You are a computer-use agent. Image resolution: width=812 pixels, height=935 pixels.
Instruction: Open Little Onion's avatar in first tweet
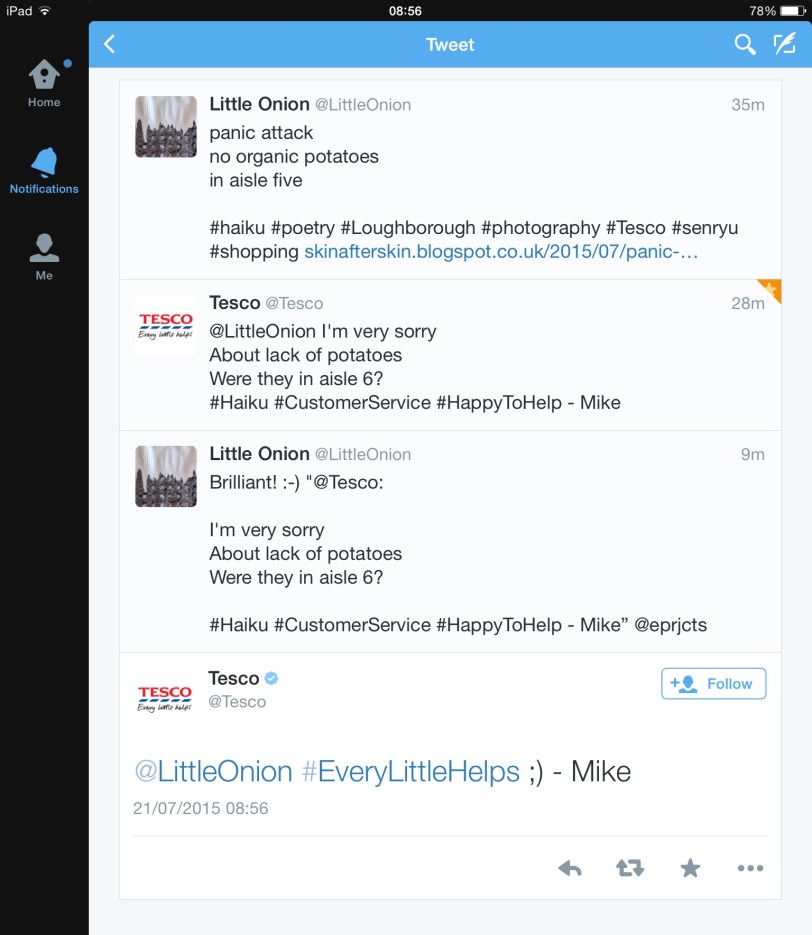pos(166,126)
